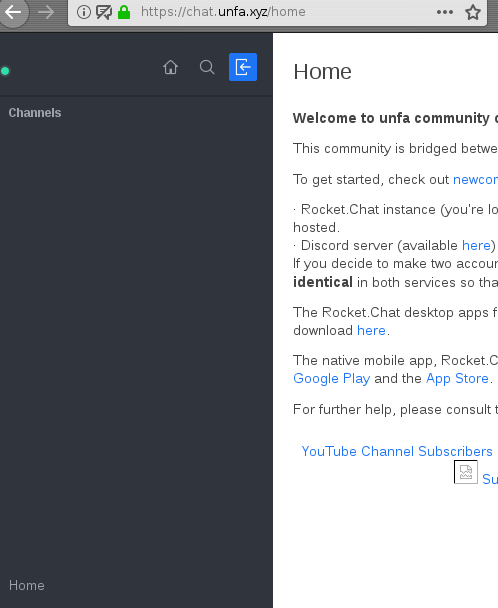498x608 pixels.
Task: Follow the Discord server 'here' link
Action: 476,245
